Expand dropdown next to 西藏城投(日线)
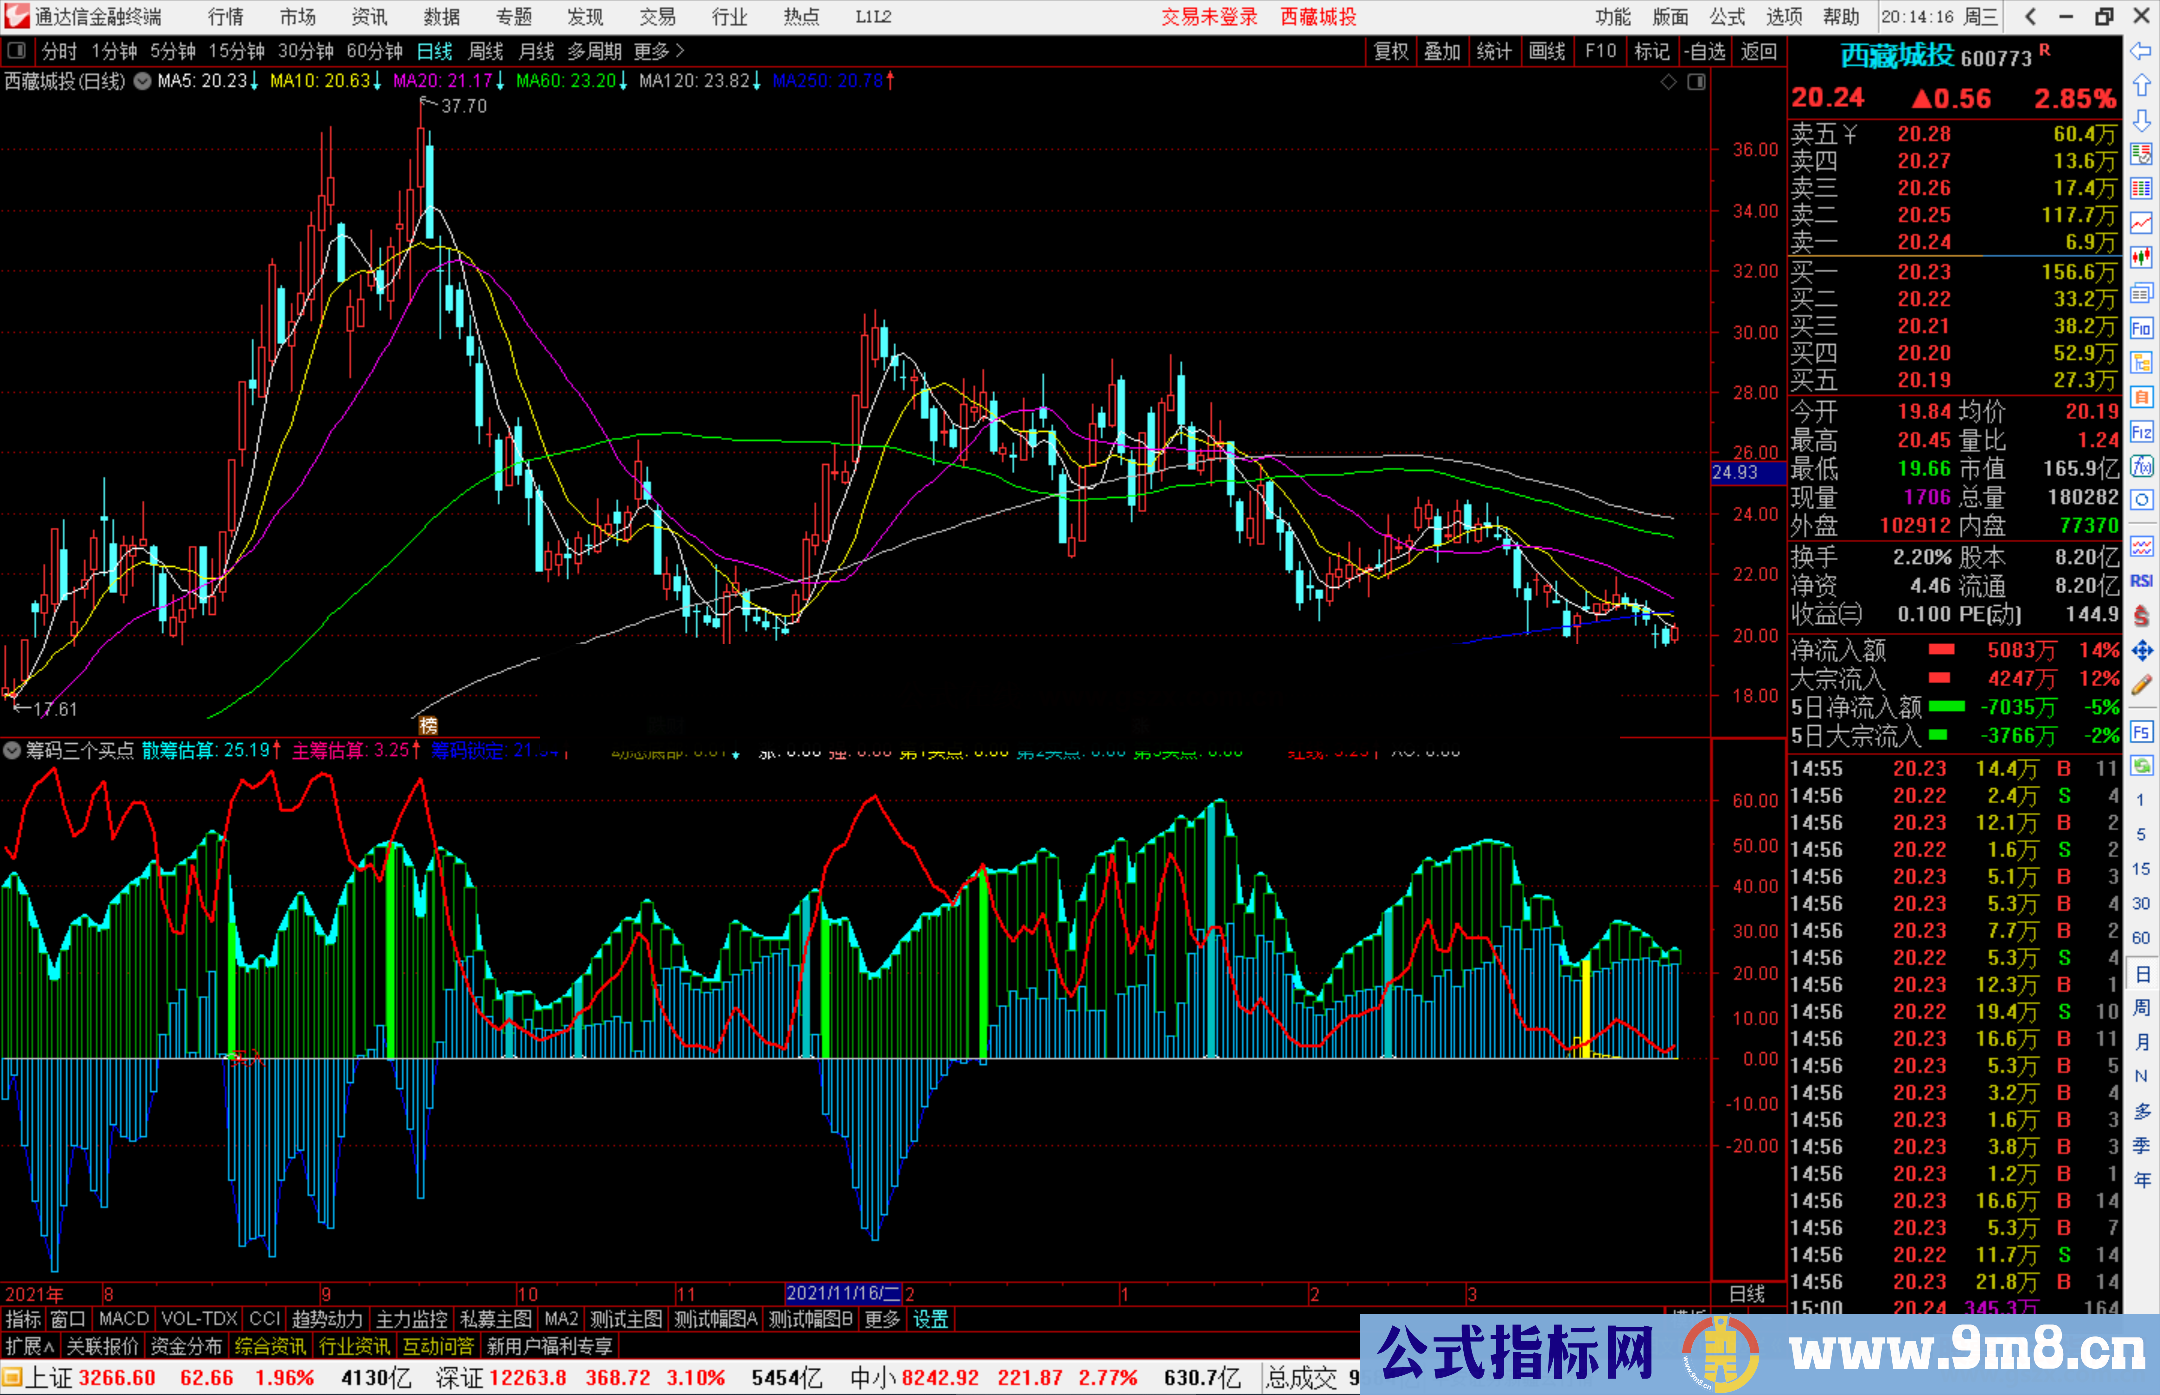This screenshot has width=2160, height=1395. click(143, 82)
